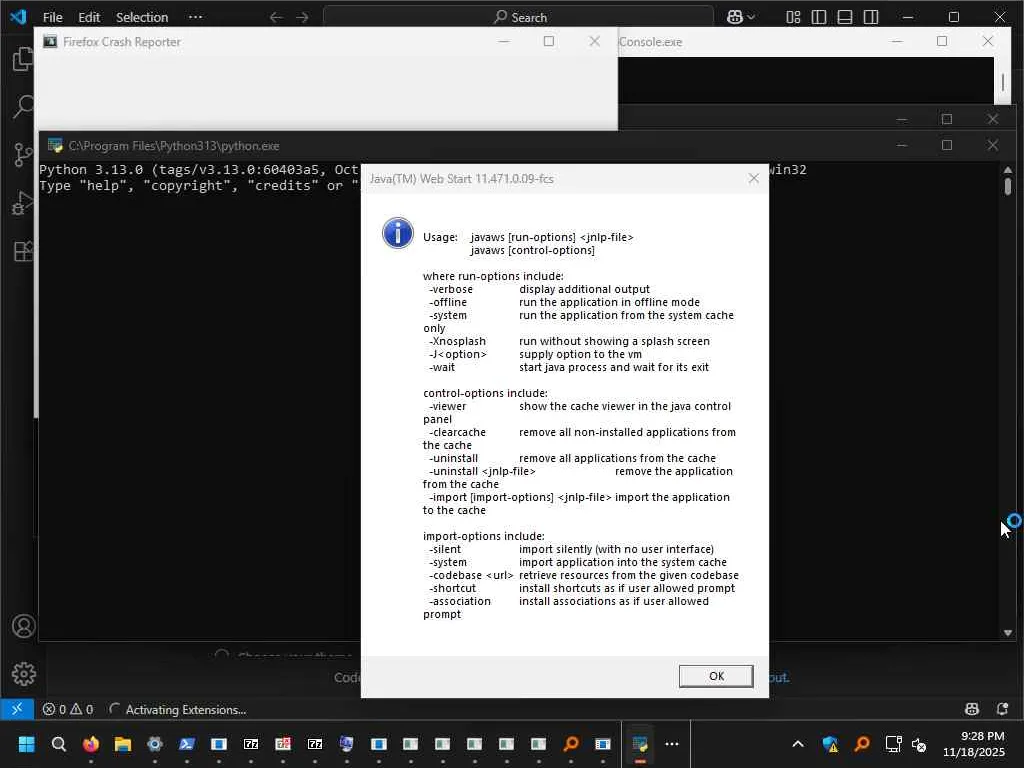Click the VS Code logo in title bar
Image resolution: width=1024 pixels, height=768 pixels.
[x=18, y=16]
